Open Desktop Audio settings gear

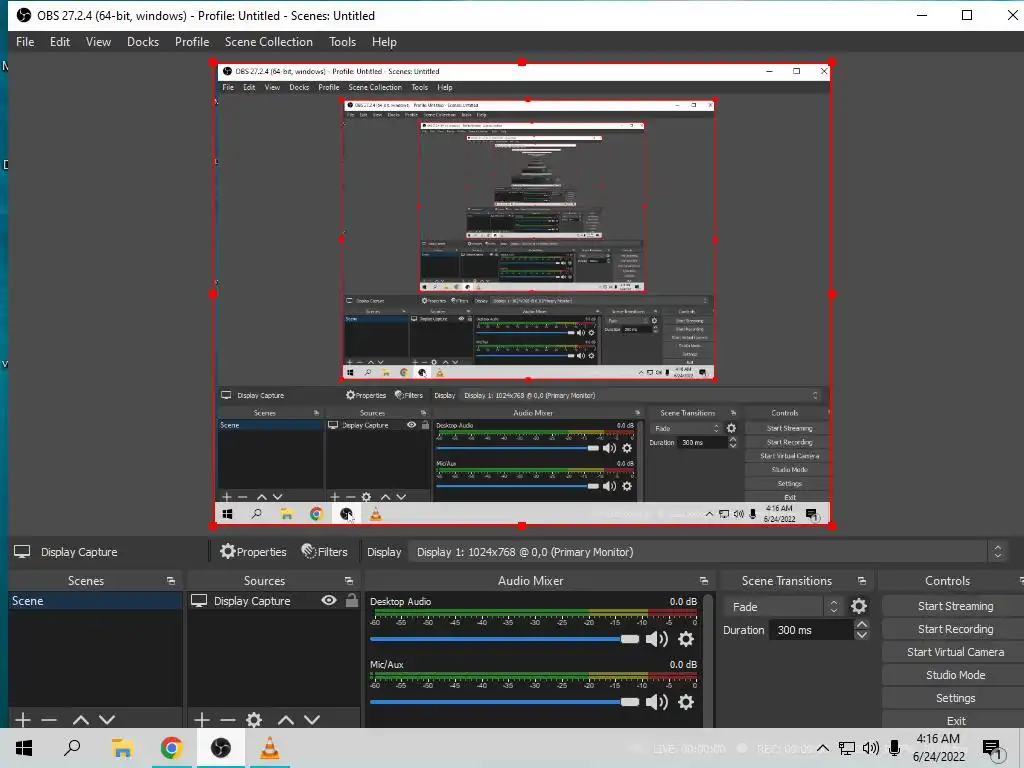coord(686,639)
